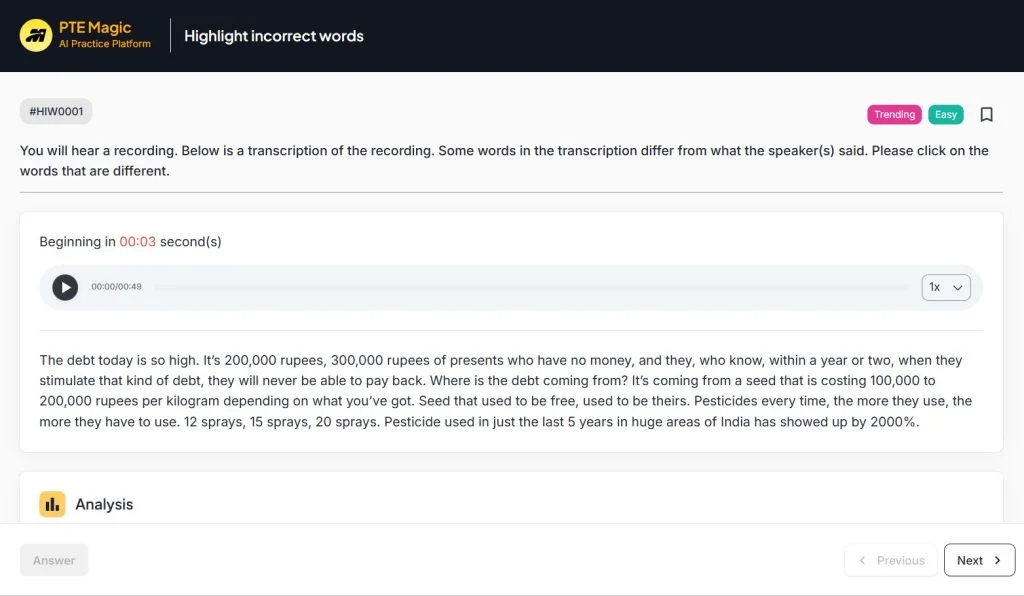Click the "Highlight incorrect words" header title
The width and height of the screenshot is (1024, 596).
tap(273, 36)
